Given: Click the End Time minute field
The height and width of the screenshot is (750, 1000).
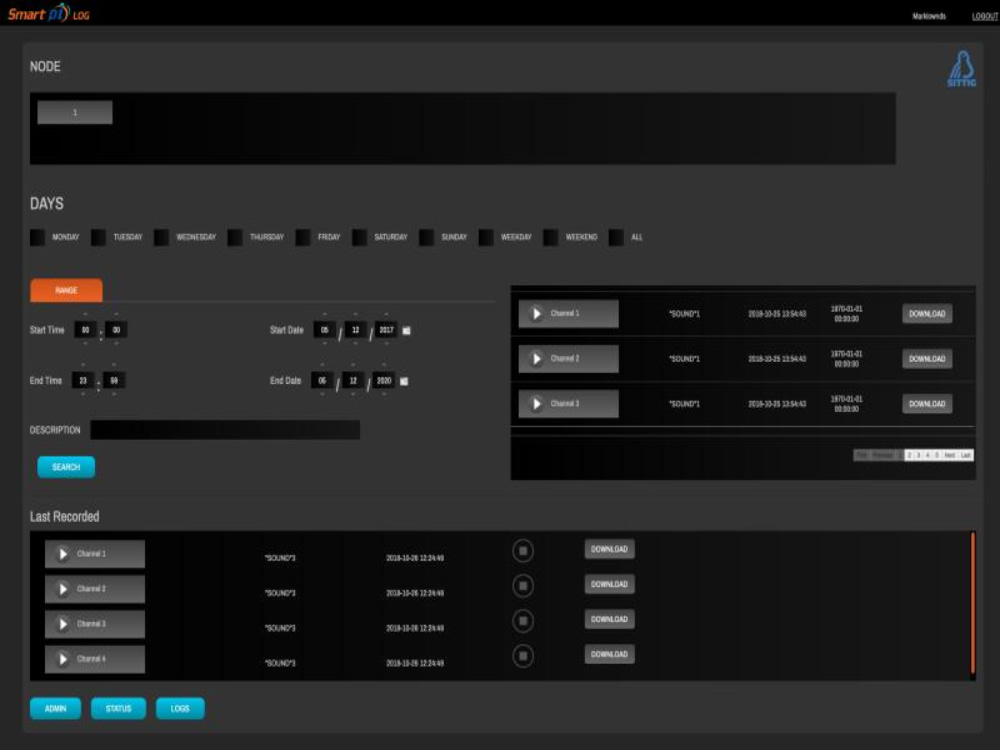Looking at the screenshot, I should (114, 381).
